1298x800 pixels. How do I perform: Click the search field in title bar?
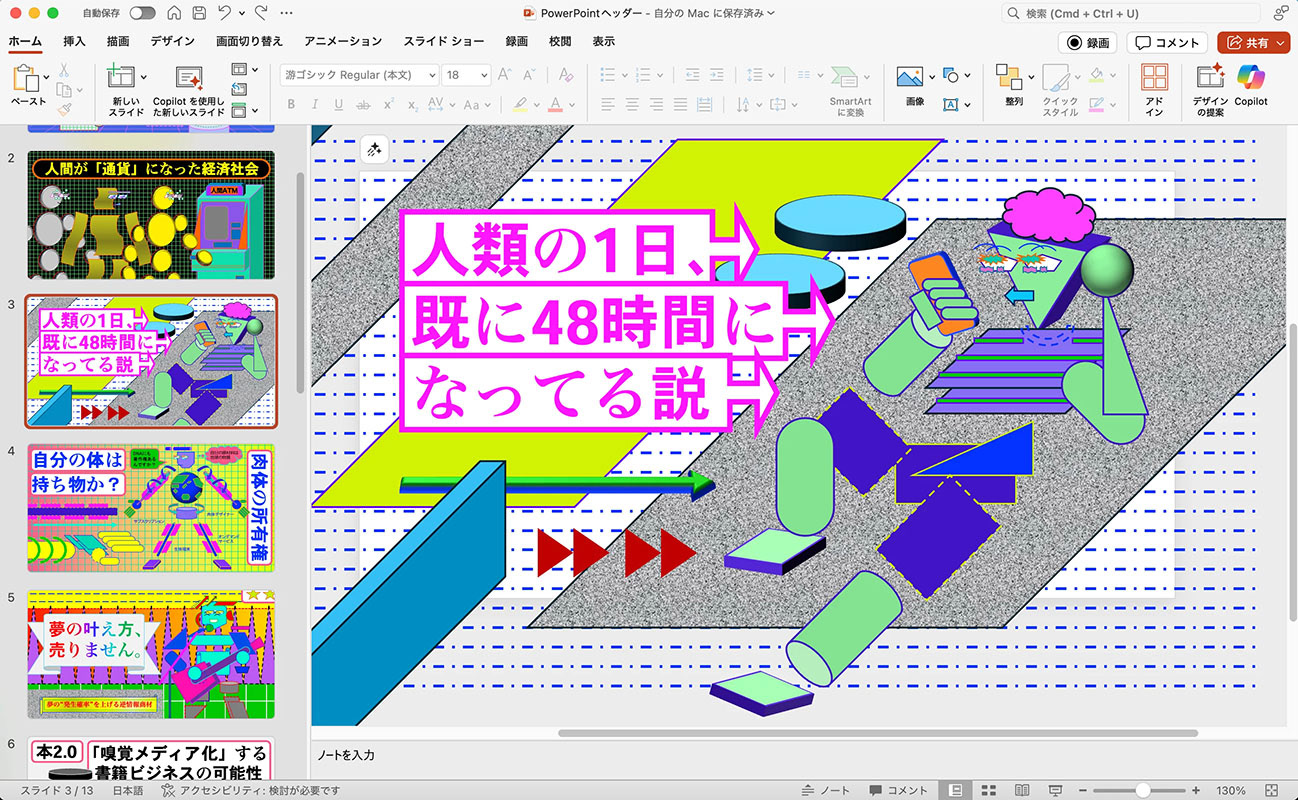pyautogui.click(x=1132, y=14)
